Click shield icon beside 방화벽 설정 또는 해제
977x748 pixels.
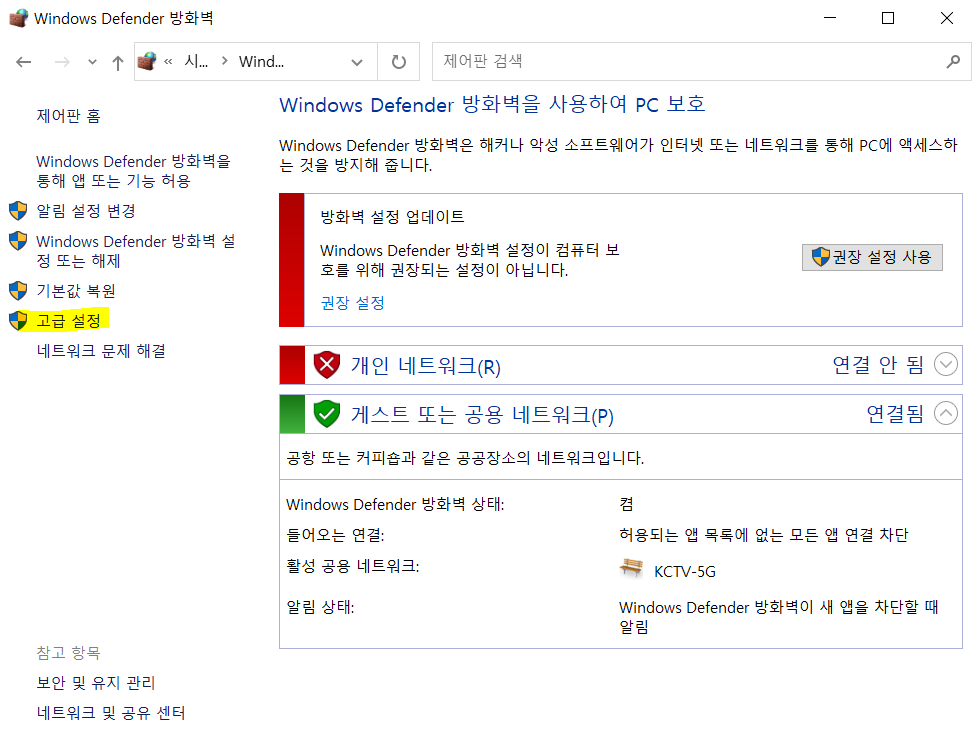tap(18, 241)
